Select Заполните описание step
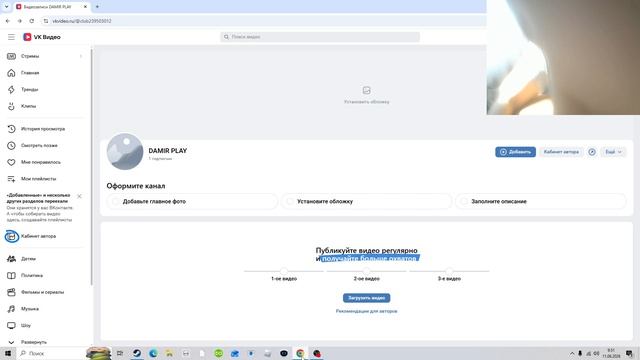Image resolution: width=640 pixels, height=360 pixels. [x=541, y=202]
